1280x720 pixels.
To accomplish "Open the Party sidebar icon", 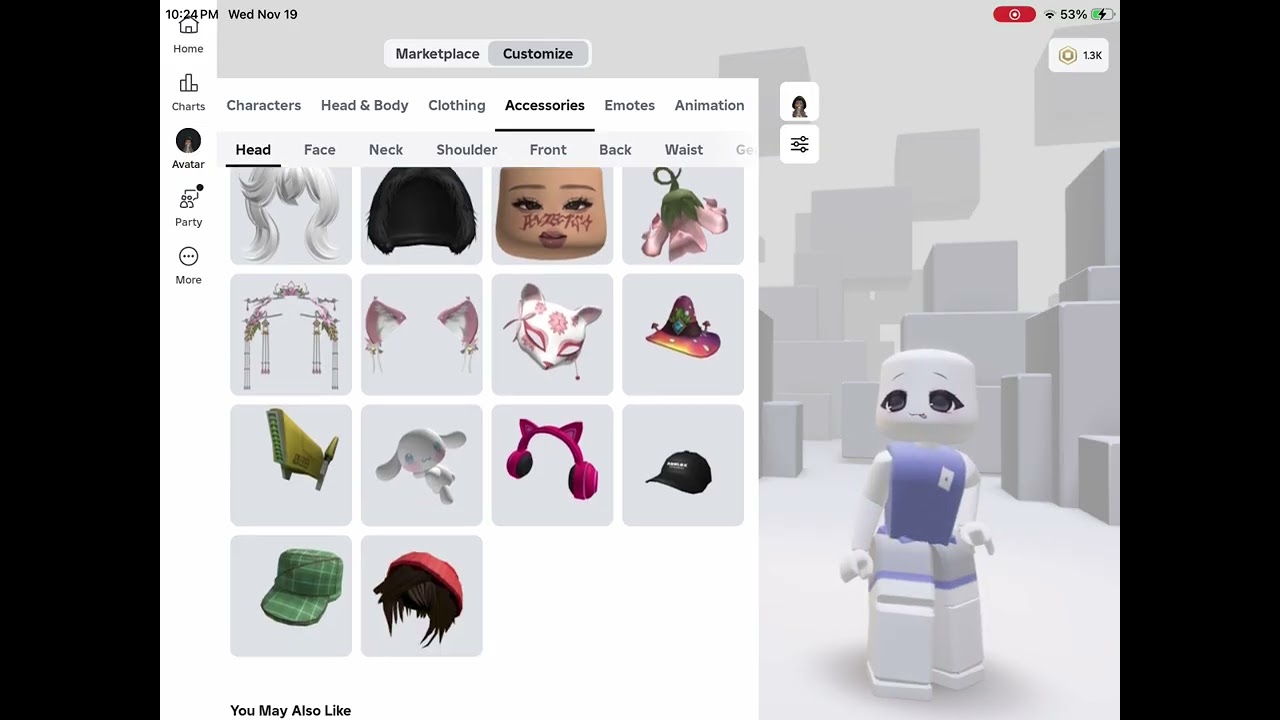I will pyautogui.click(x=188, y=207).
